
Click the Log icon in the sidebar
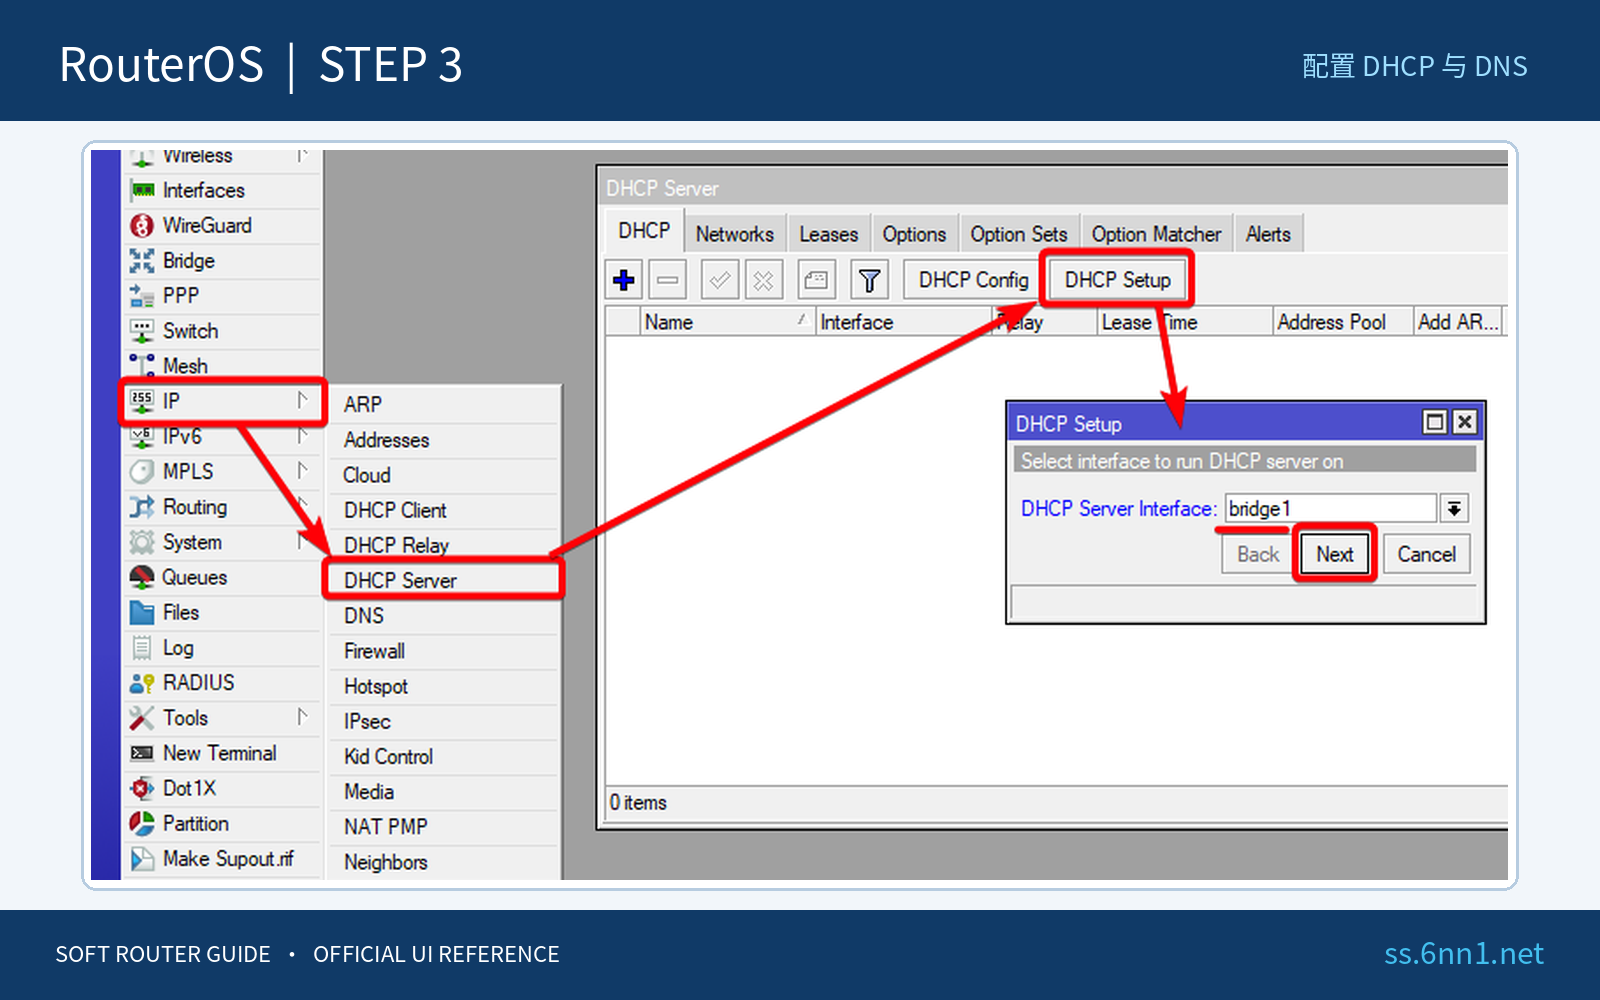coord(143,648)
